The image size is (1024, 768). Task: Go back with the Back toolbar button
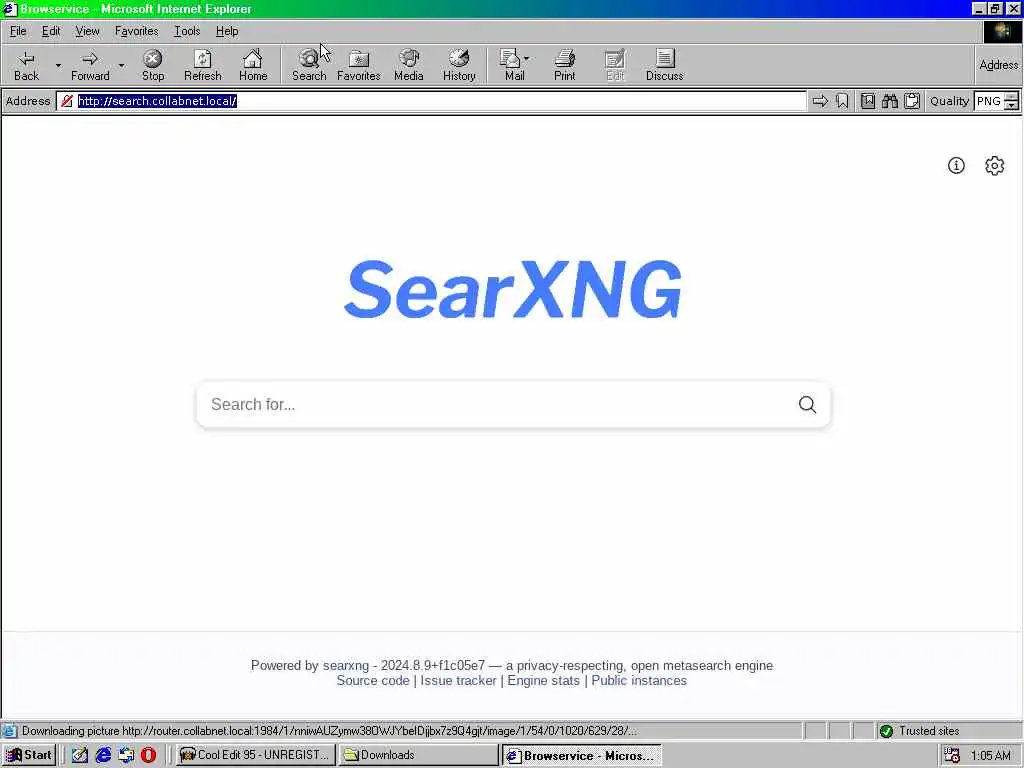coord(26,65)
